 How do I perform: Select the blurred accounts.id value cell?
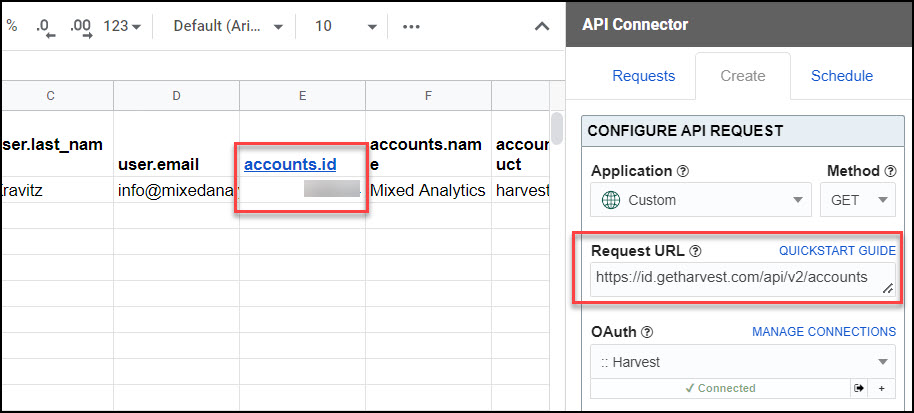(303, 190)
